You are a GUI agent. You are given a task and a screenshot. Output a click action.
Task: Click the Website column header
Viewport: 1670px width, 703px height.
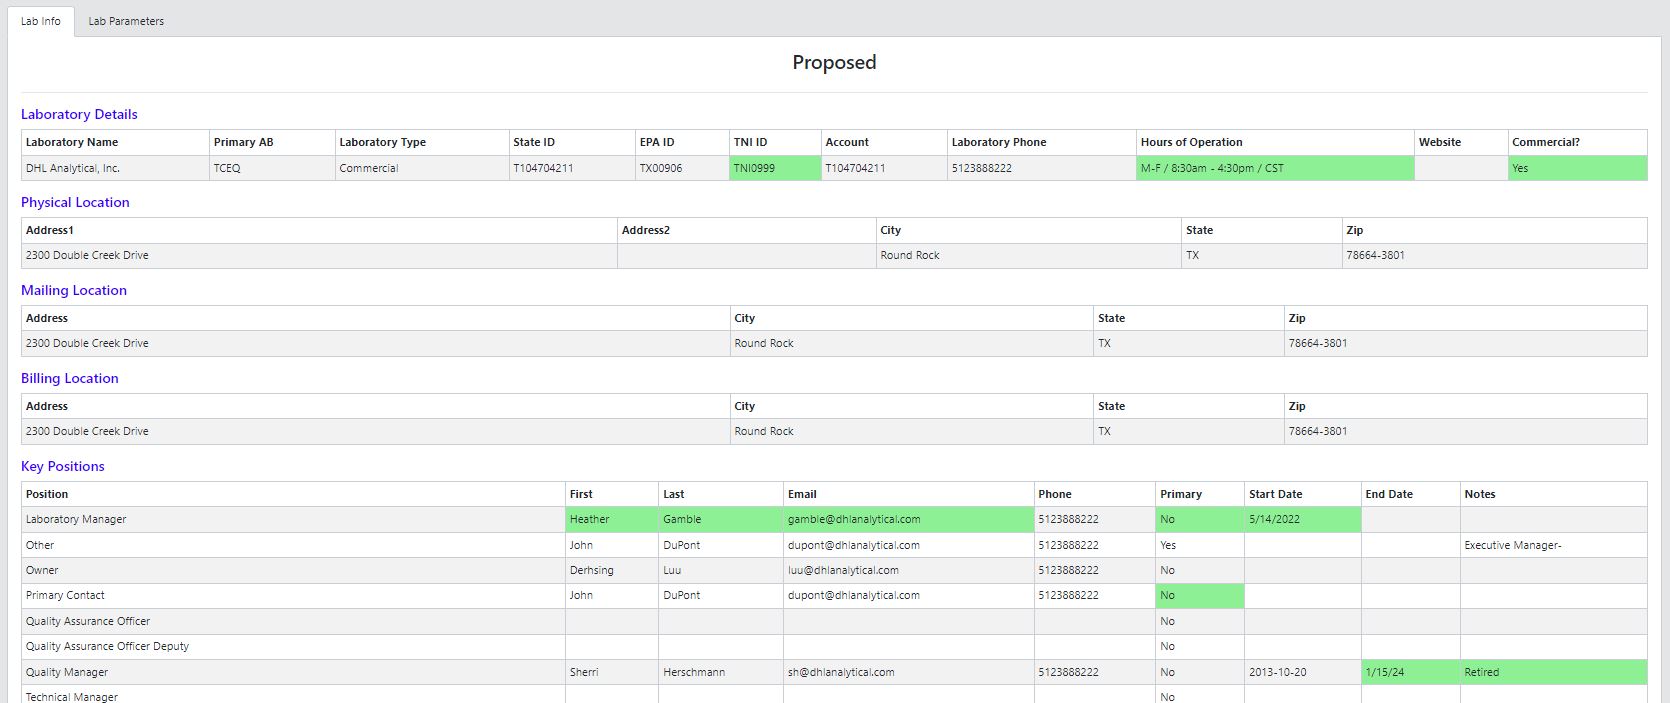[1460, 142]
